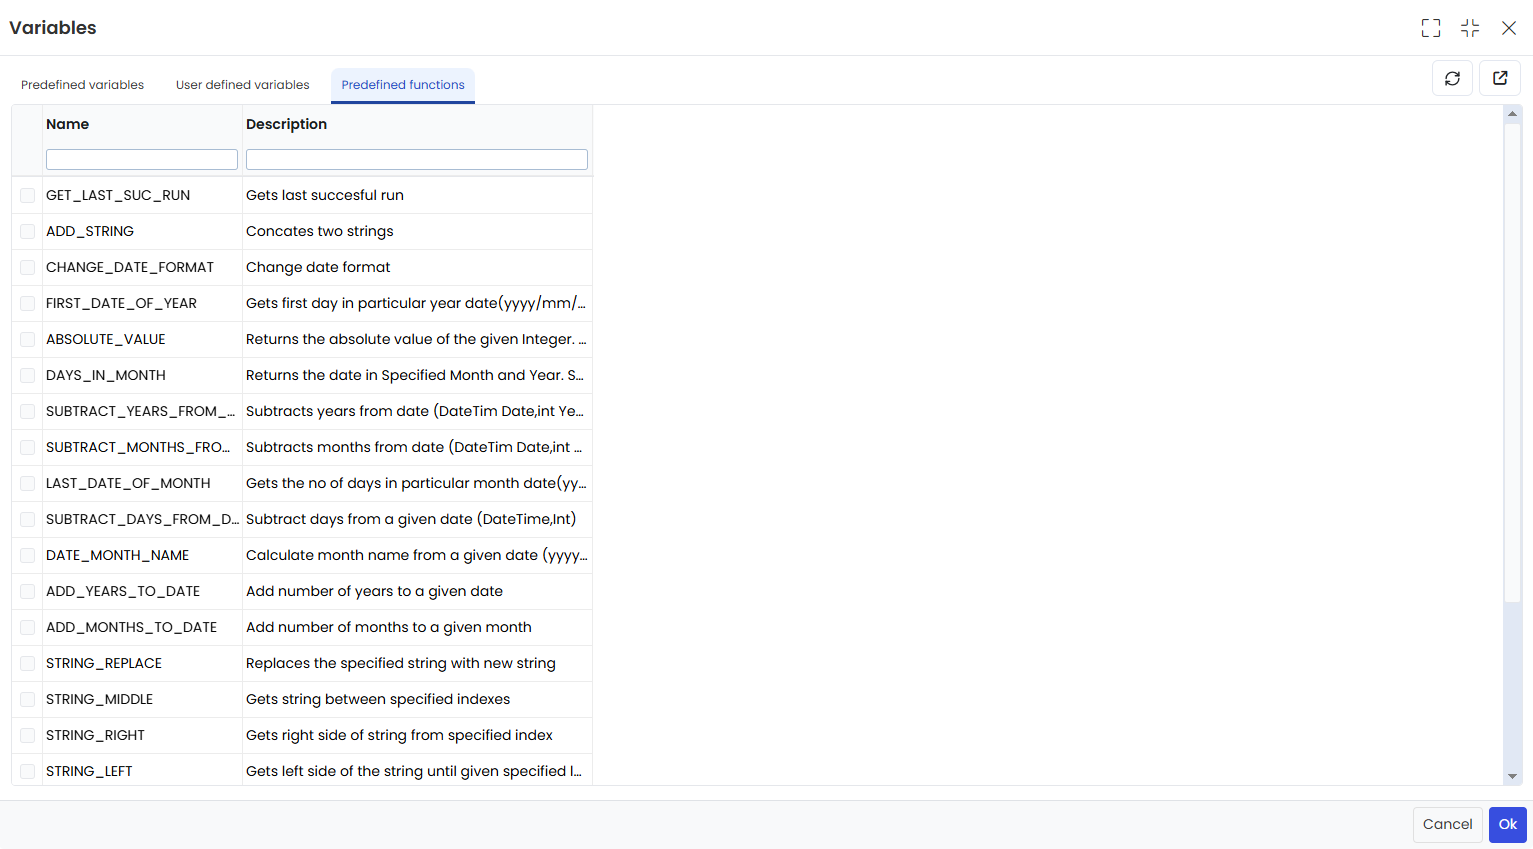1533x849 pixels.
Task: Focus the Description filter input
Action: [417, 159]
